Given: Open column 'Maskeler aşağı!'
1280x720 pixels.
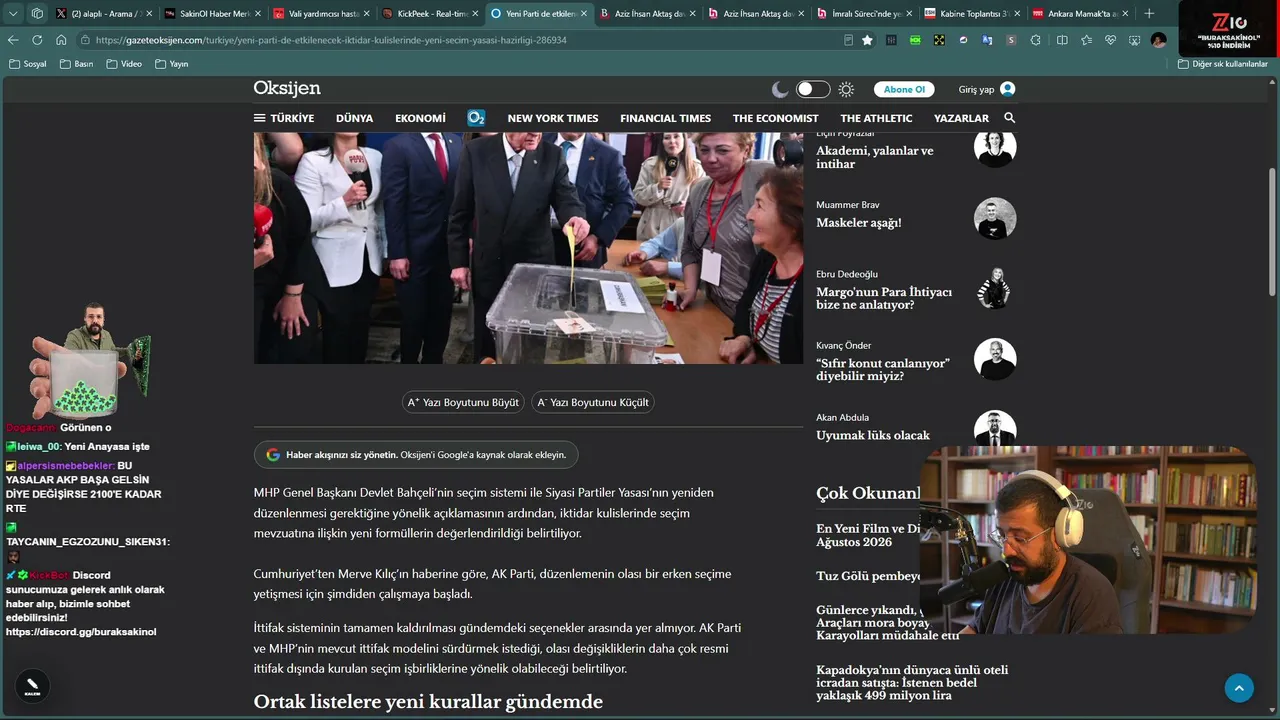Looking at the screenshot, I should (859, 223).
